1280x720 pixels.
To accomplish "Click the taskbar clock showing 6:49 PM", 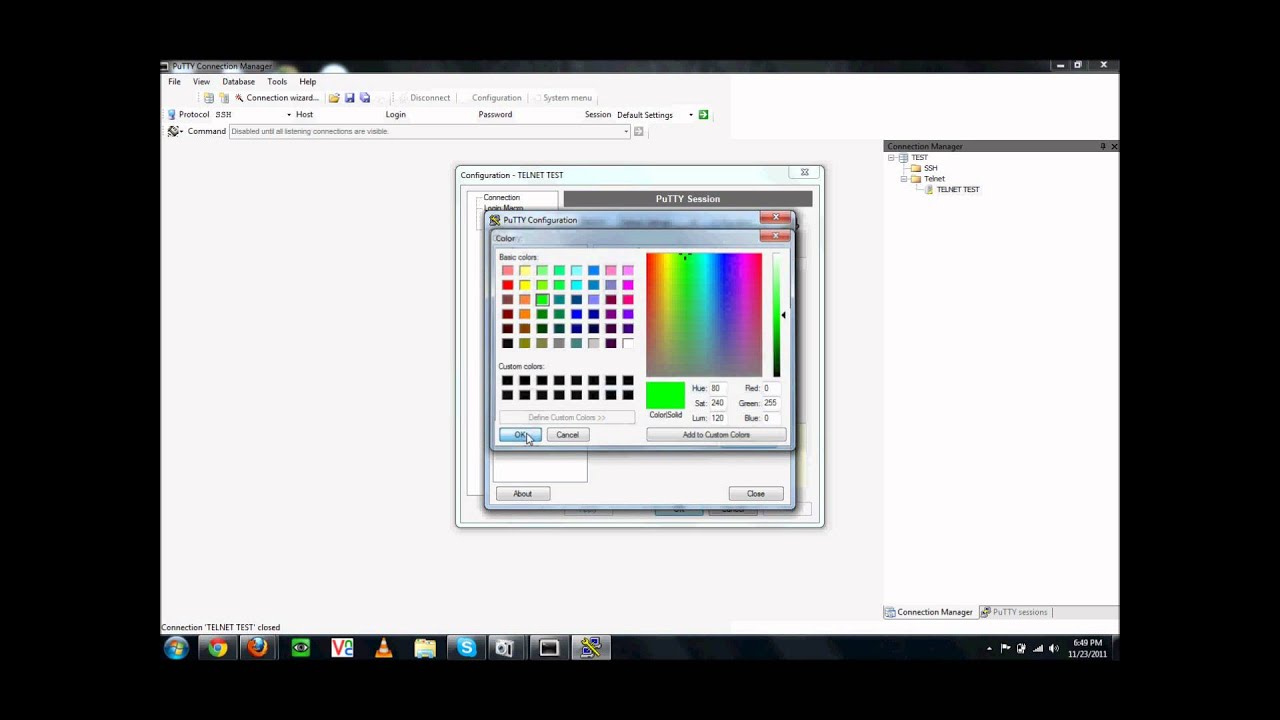I will tap(1088, 648).
